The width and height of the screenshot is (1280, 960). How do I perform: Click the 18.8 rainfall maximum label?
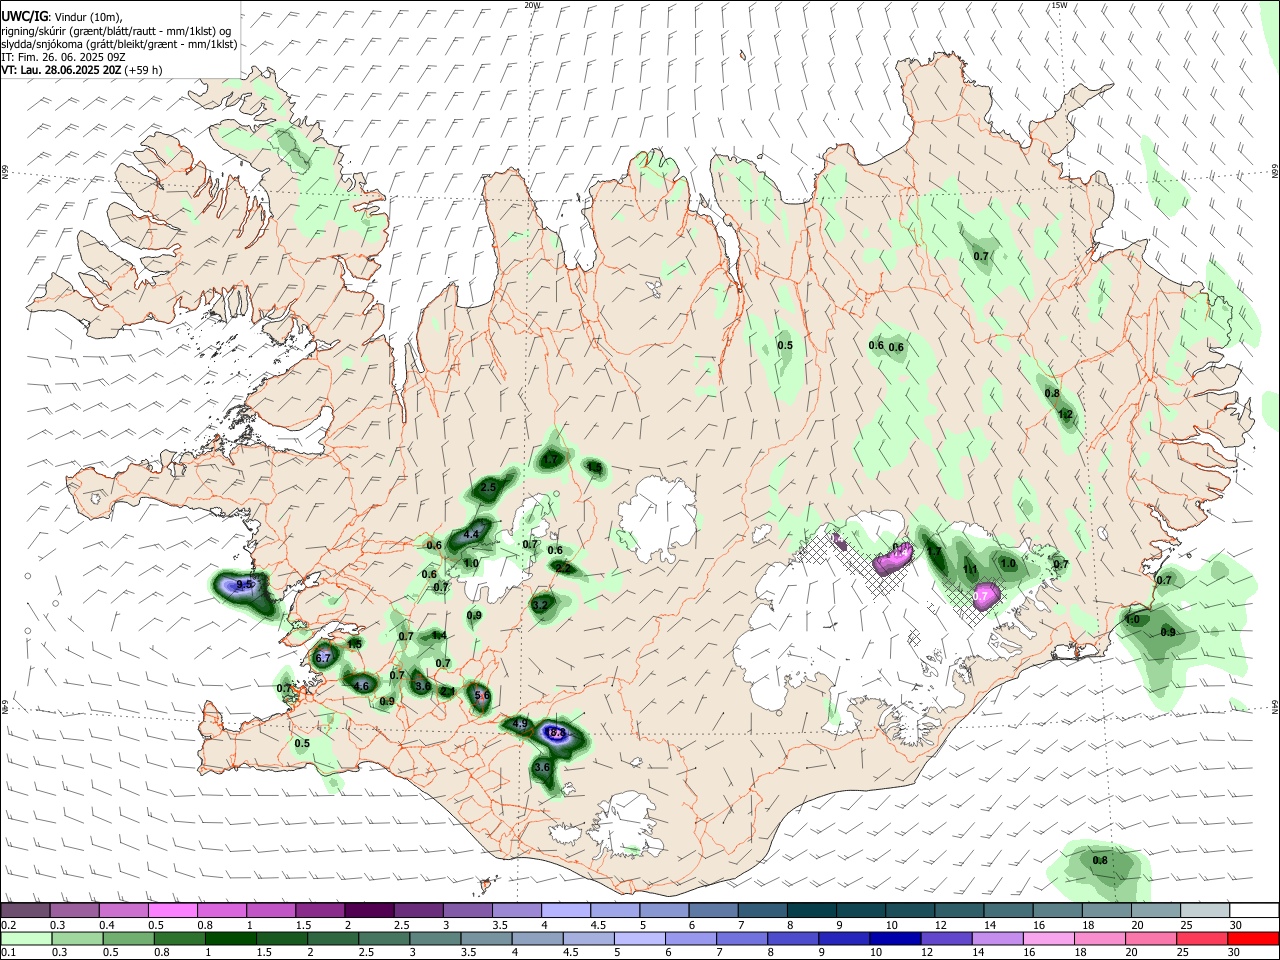[x=557, y=733]
